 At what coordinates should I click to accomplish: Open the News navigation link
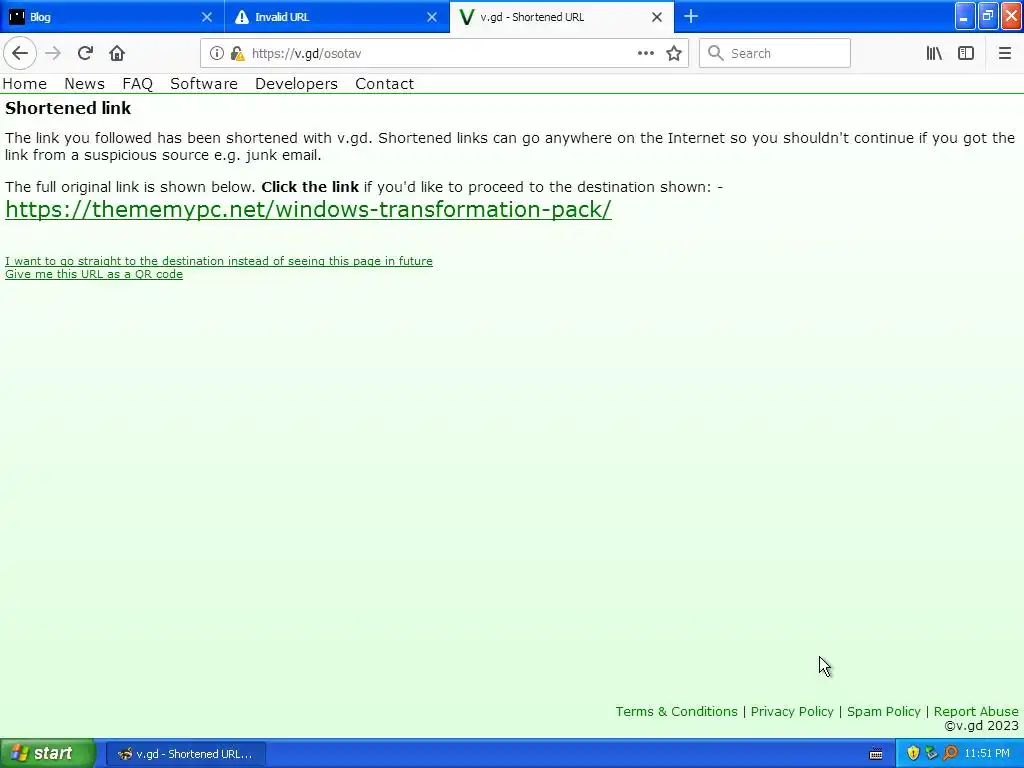coord(84,84)
